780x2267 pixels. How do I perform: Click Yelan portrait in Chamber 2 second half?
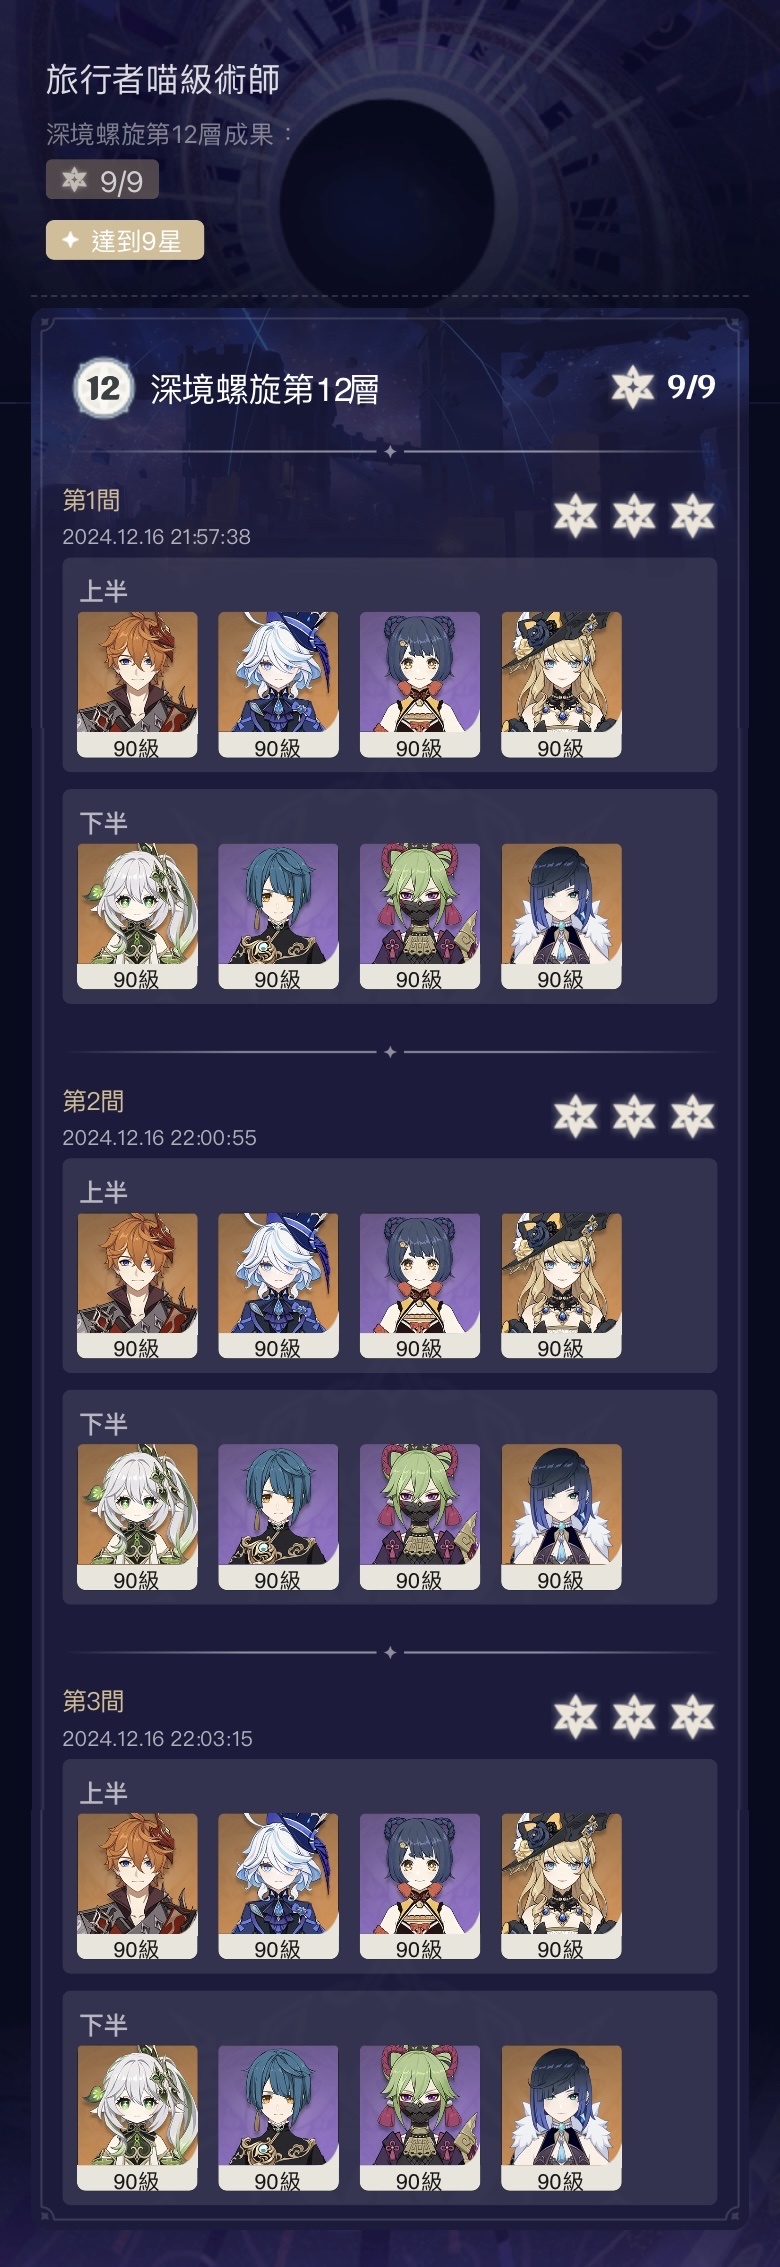click(x=561, y=1517)
